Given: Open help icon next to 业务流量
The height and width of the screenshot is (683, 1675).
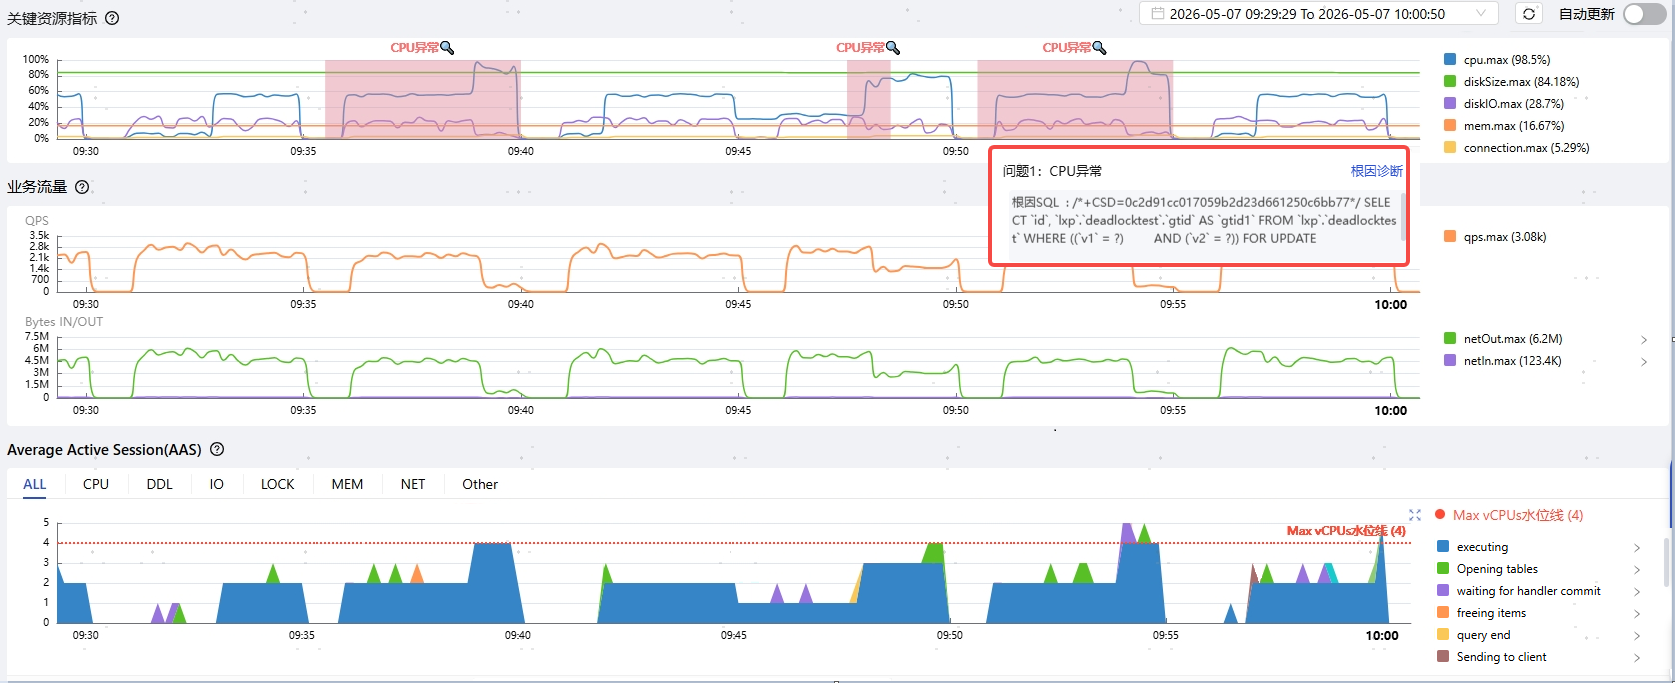Looking at the screenshot, I should click(82, 187).
